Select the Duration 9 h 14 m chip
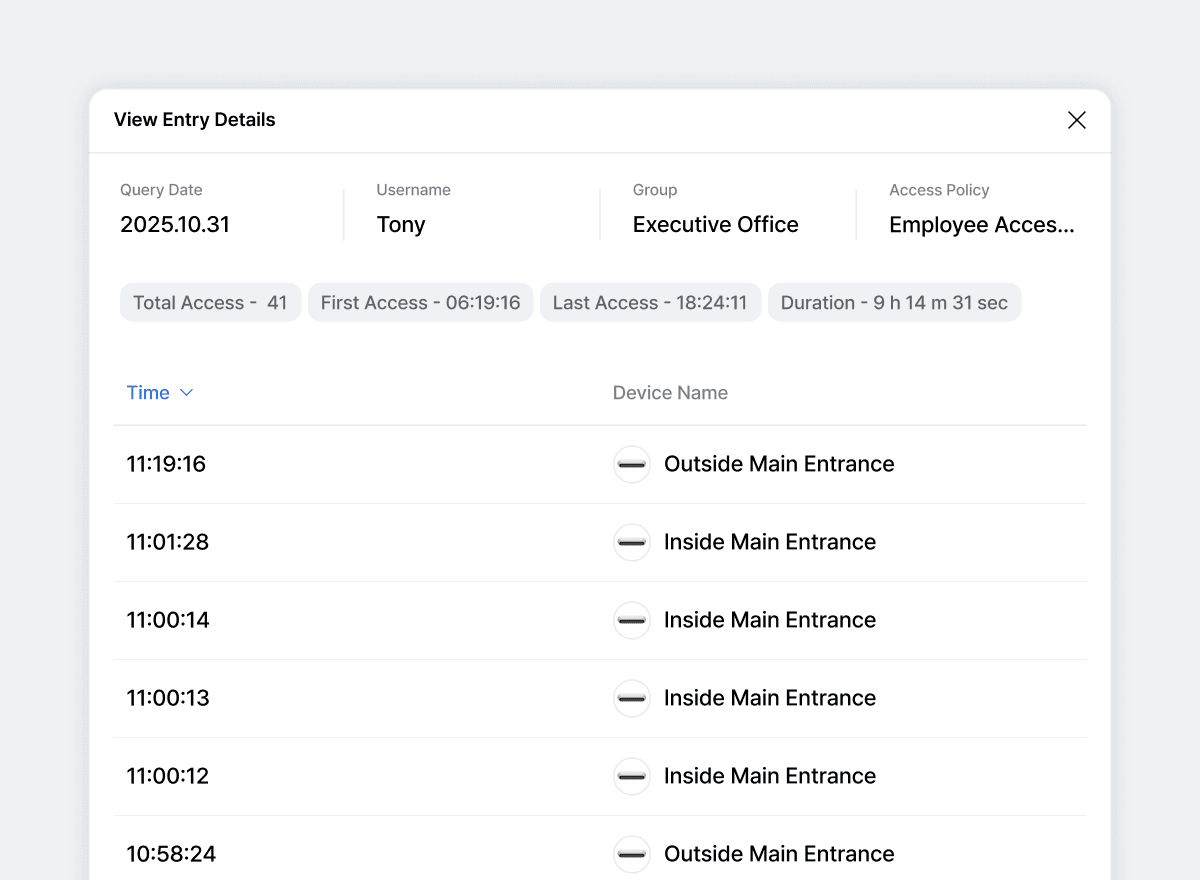1200x880 pixels. (x=894, y=303)
